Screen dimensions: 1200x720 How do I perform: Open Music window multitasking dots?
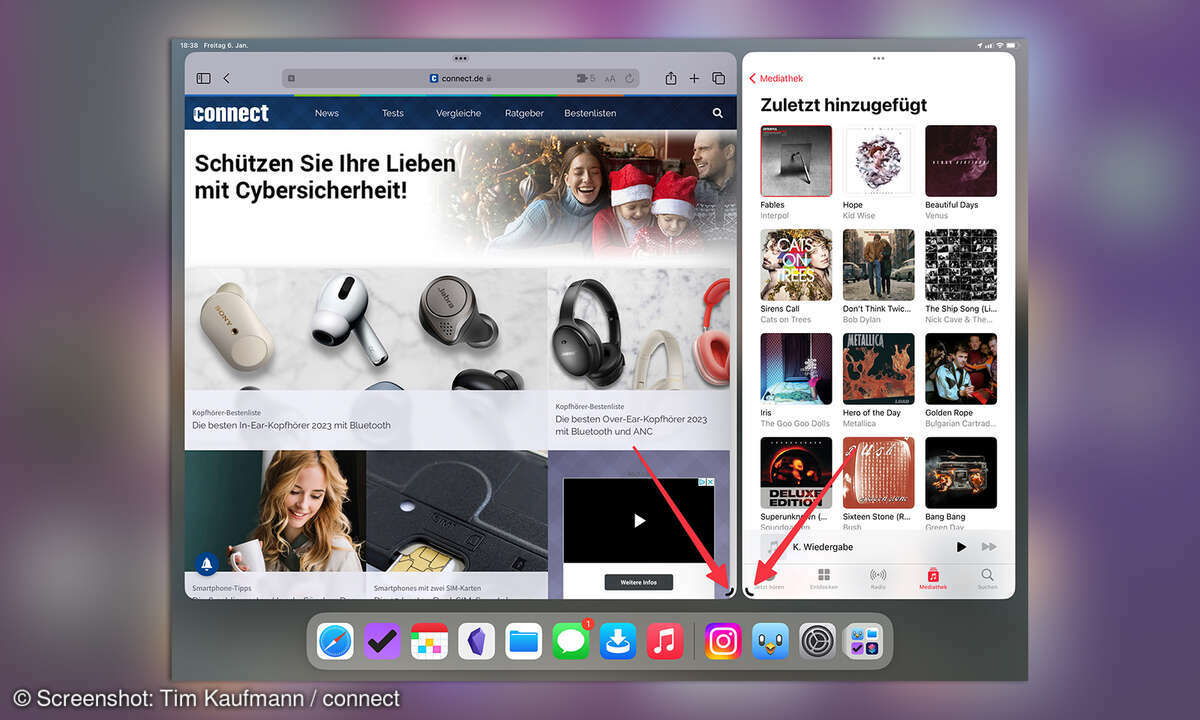coord(878,59)
